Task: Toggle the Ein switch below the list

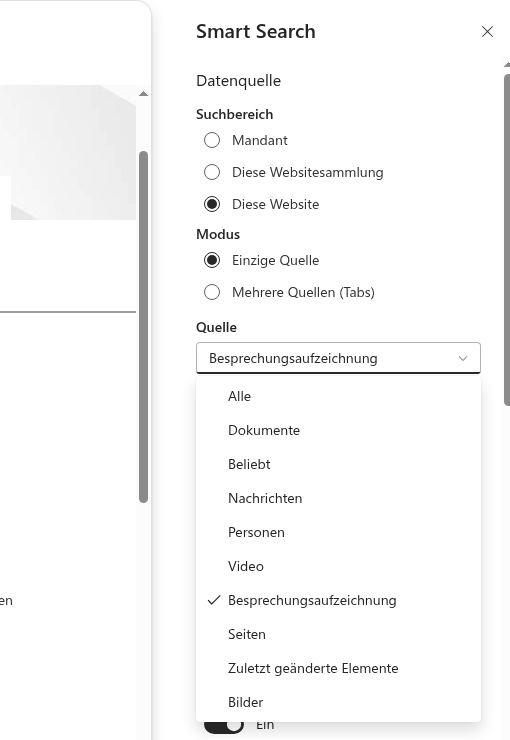Action: point(224,726)
